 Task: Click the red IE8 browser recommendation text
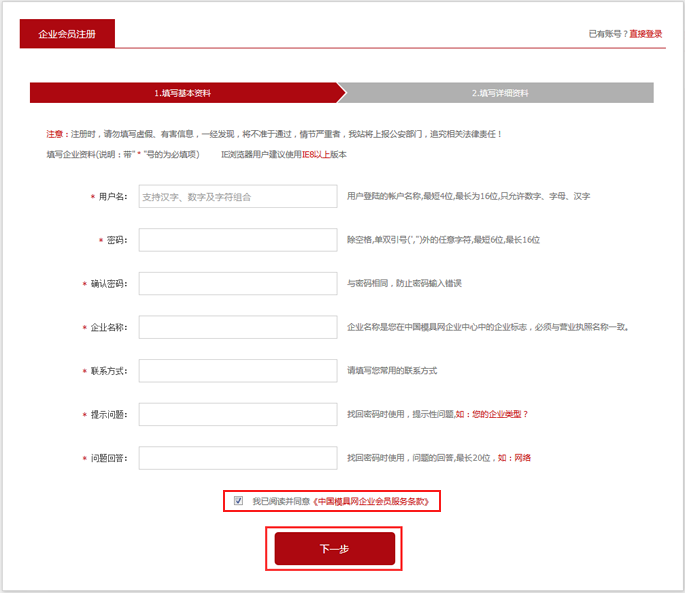point(309,155)
